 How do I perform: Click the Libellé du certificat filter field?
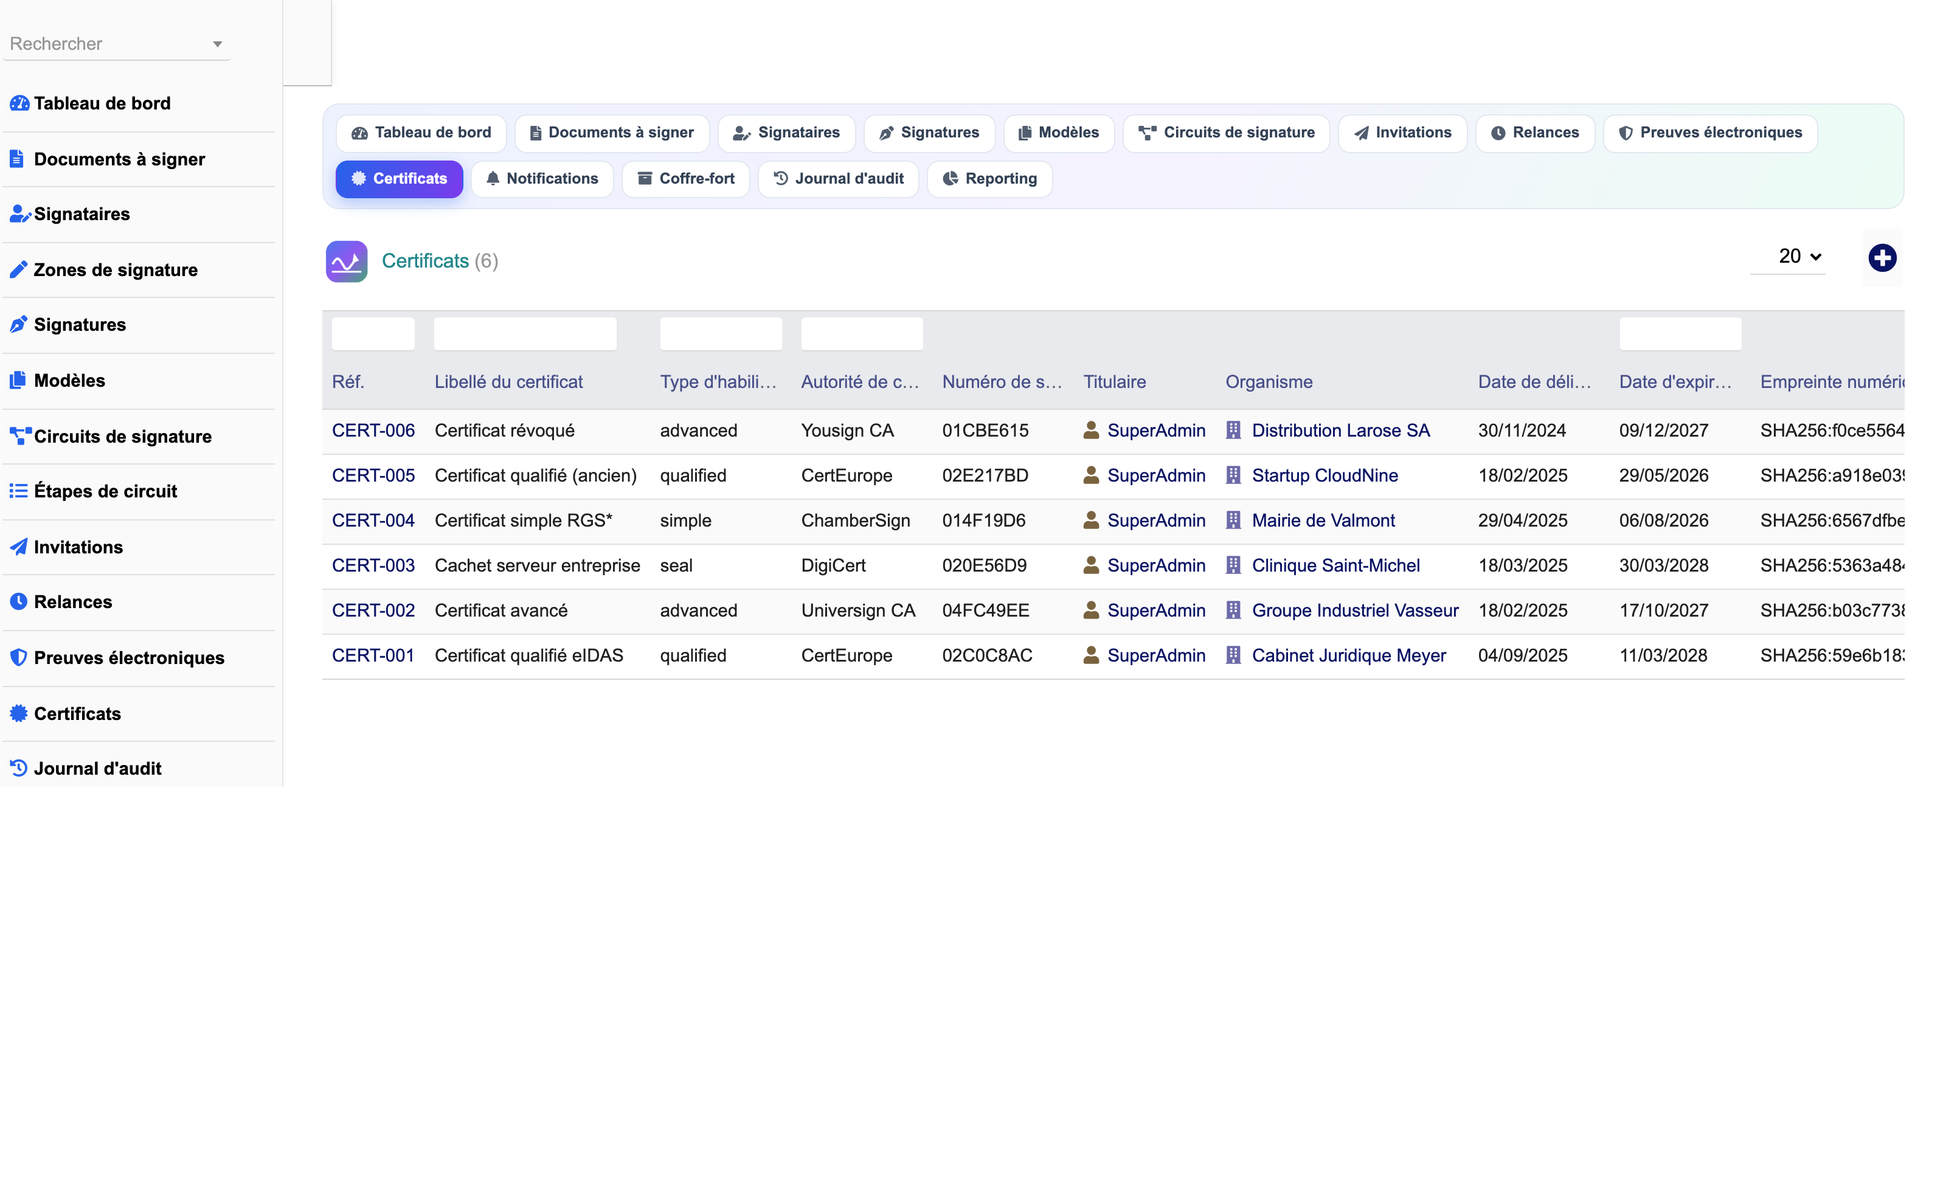click(525, 333)
